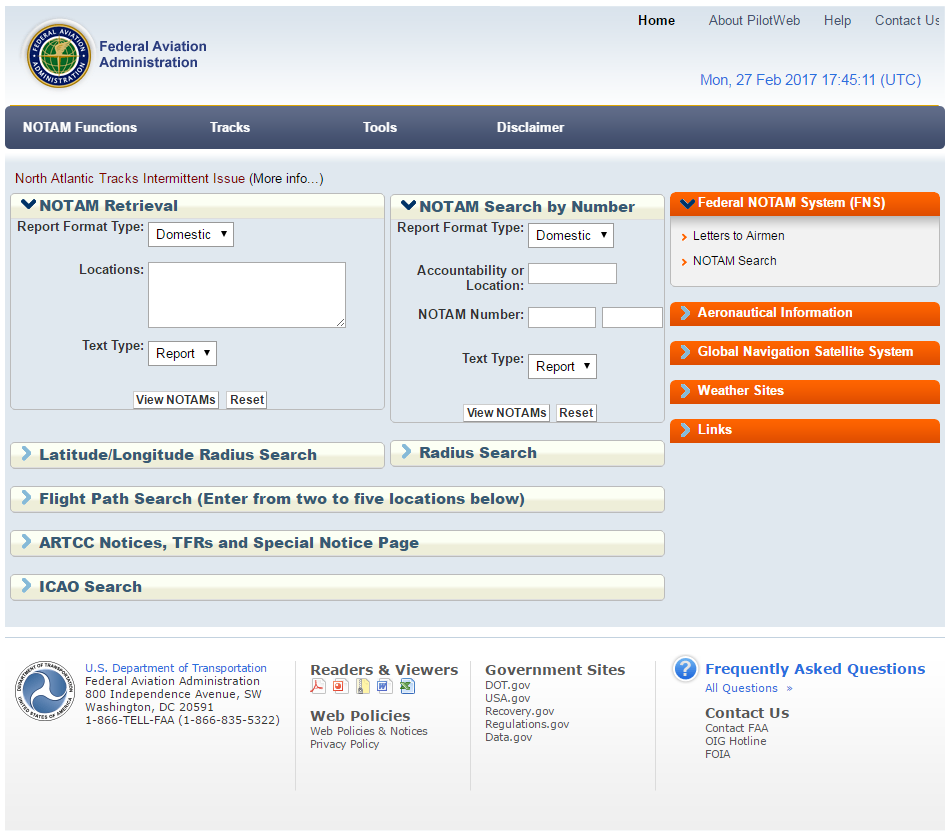
Task: Expand ARTCC Notices, TFRs and Special Notice
Action: (337, 542)
